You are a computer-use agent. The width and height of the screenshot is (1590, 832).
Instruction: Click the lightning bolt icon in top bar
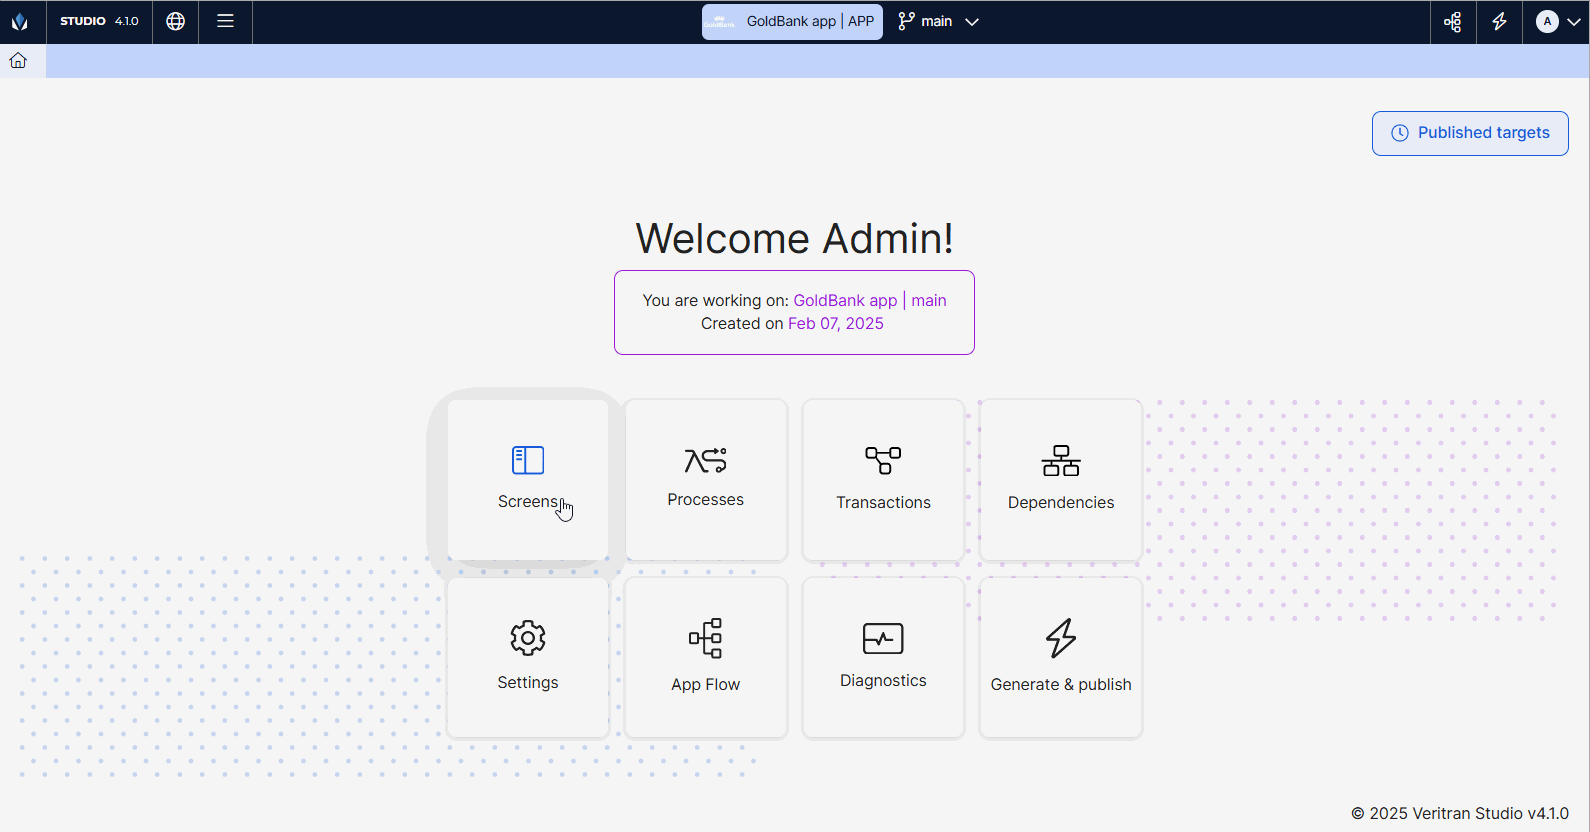[x=1499, y=21]
